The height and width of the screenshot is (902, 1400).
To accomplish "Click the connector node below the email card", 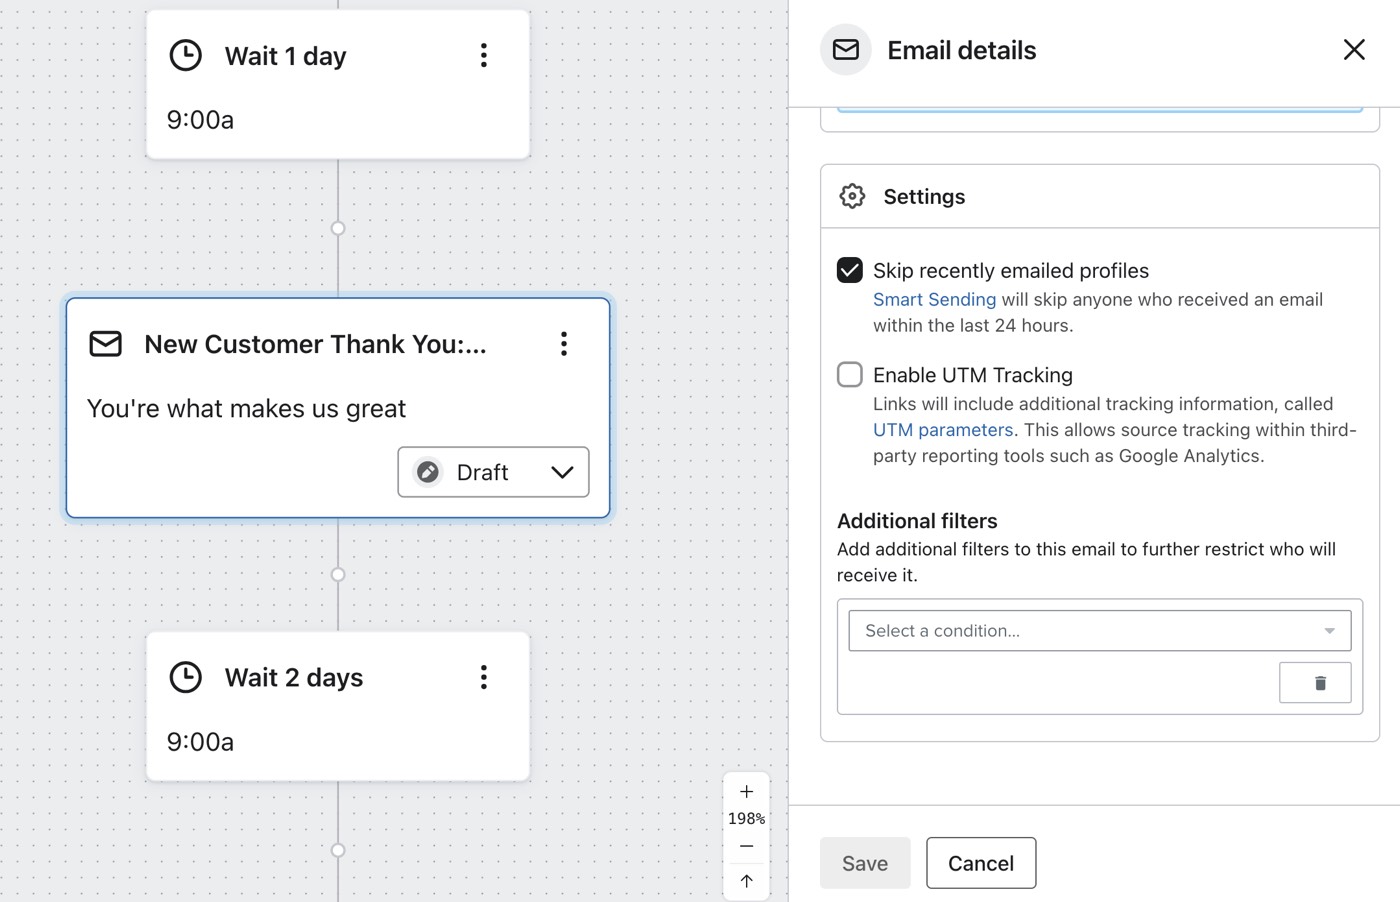I will tap(338, 574).
